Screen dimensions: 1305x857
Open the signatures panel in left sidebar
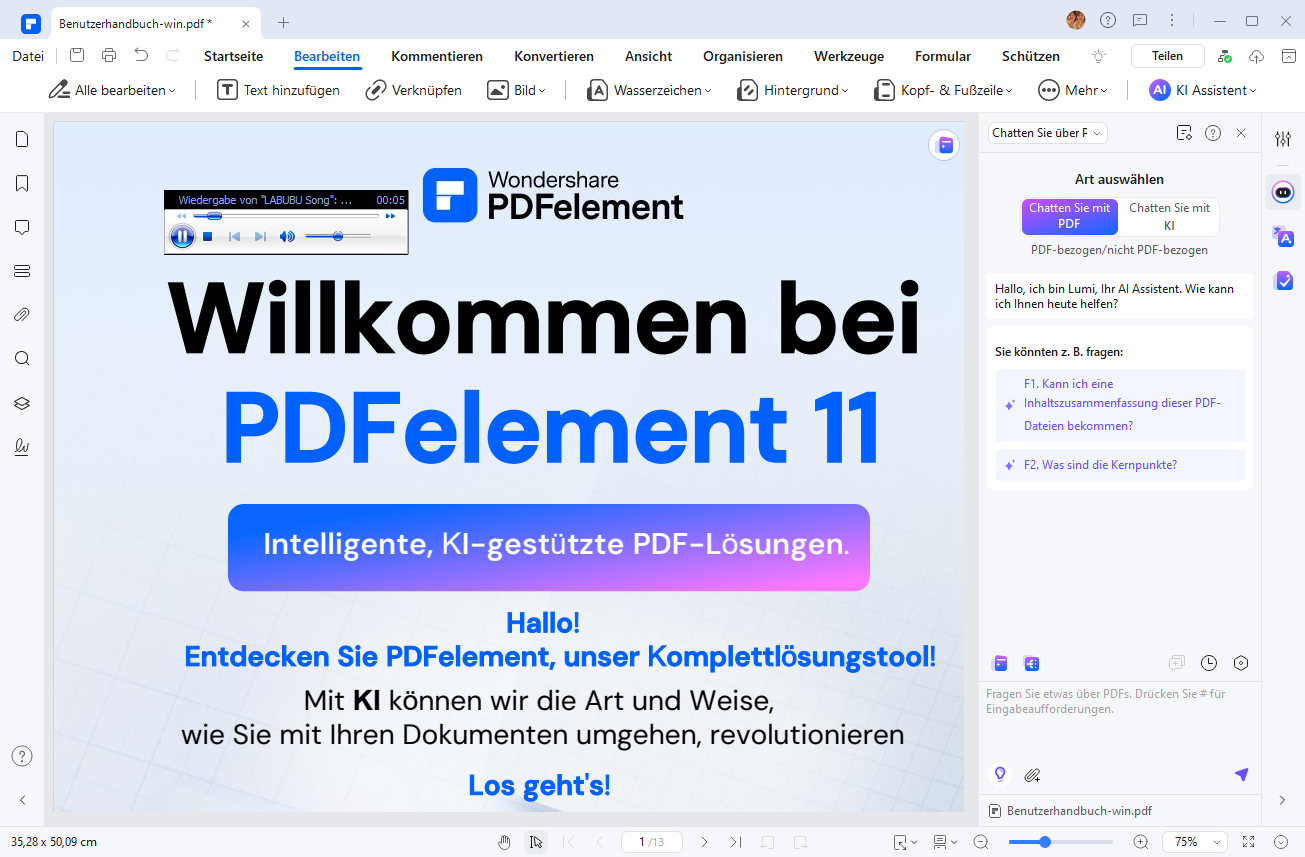(x=22, y=447)
